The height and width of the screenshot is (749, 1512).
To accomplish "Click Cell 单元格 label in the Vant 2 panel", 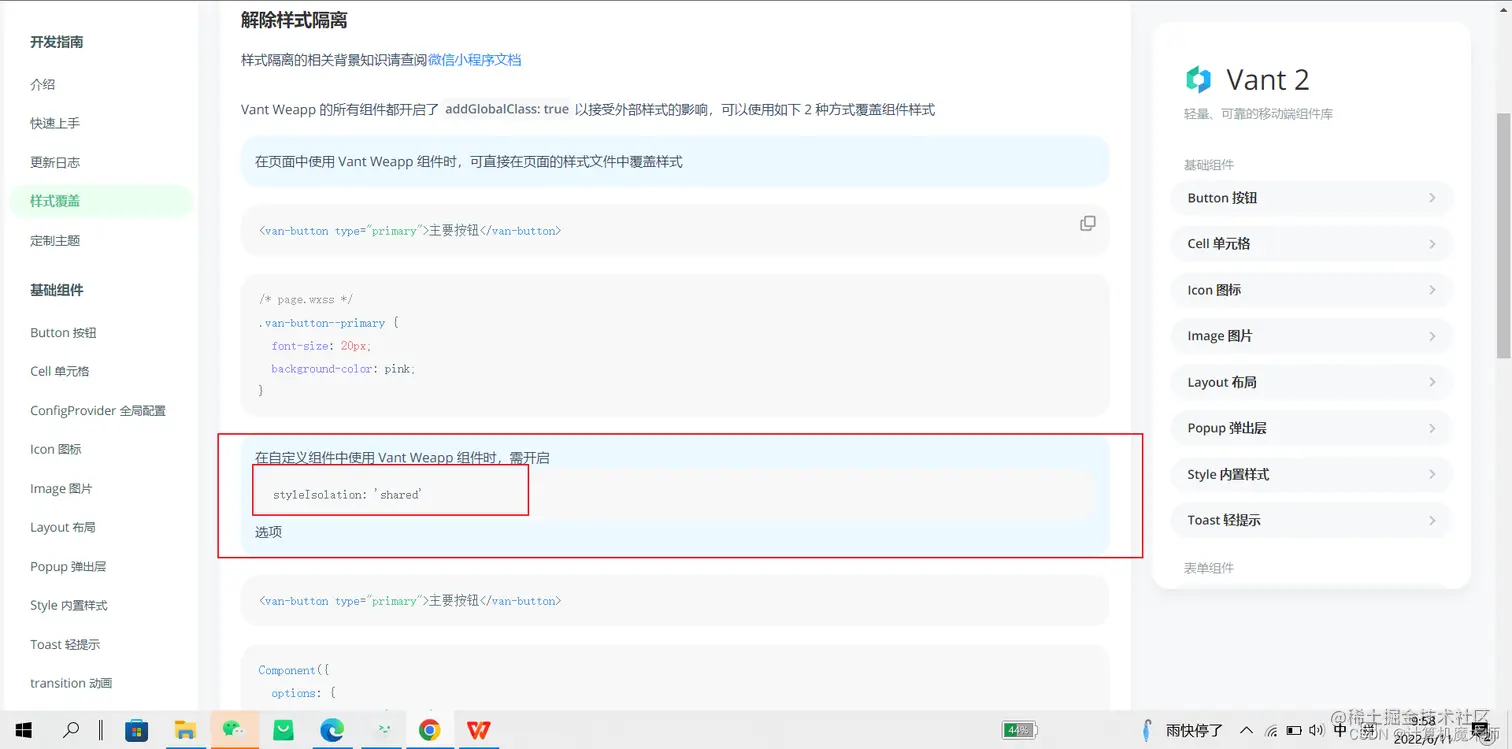I will (x=1219, y=244).
